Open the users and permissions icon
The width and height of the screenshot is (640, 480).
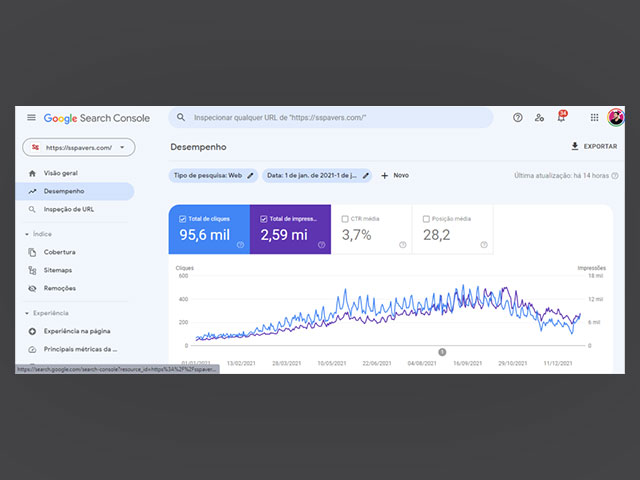tap(540, 118)
